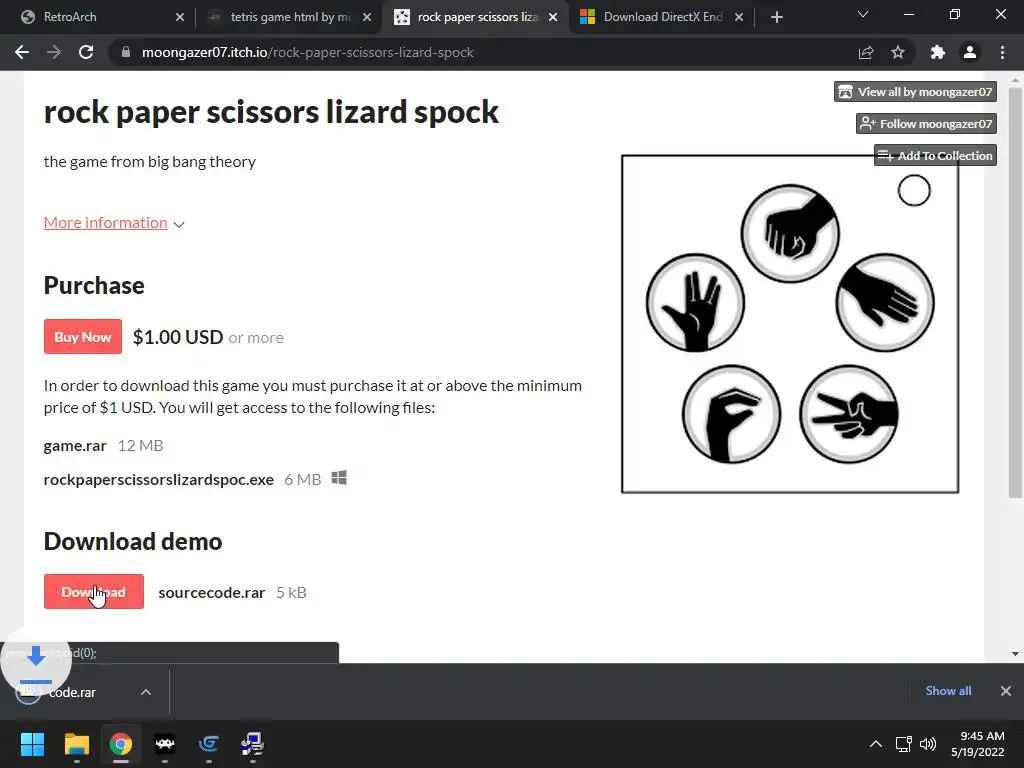Click Show all downloads
This screenshot has height=768, width=1024.
[x=948, y=691]
